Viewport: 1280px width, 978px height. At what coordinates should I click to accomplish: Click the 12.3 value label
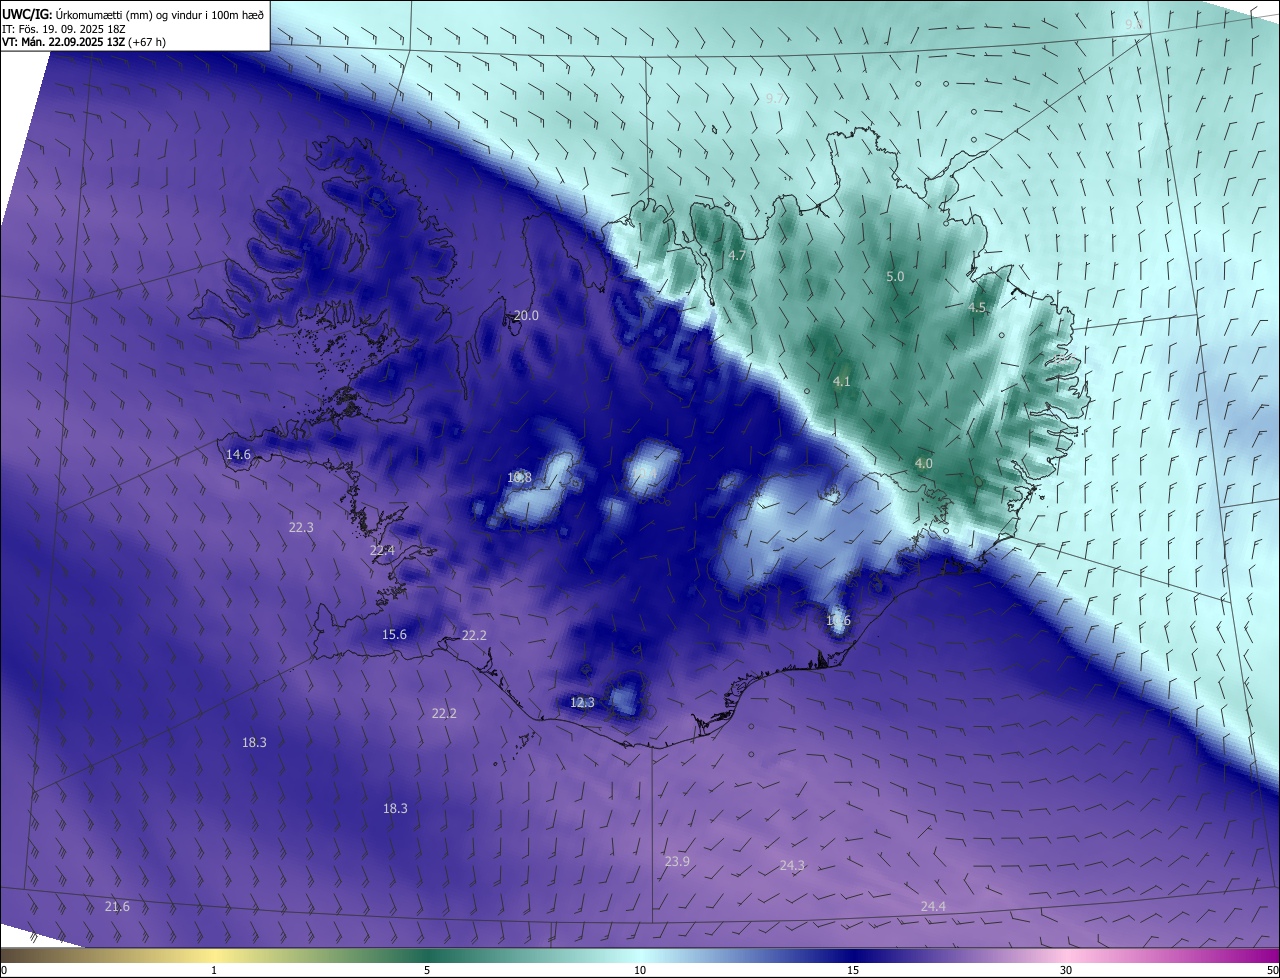tap(582, 702)
